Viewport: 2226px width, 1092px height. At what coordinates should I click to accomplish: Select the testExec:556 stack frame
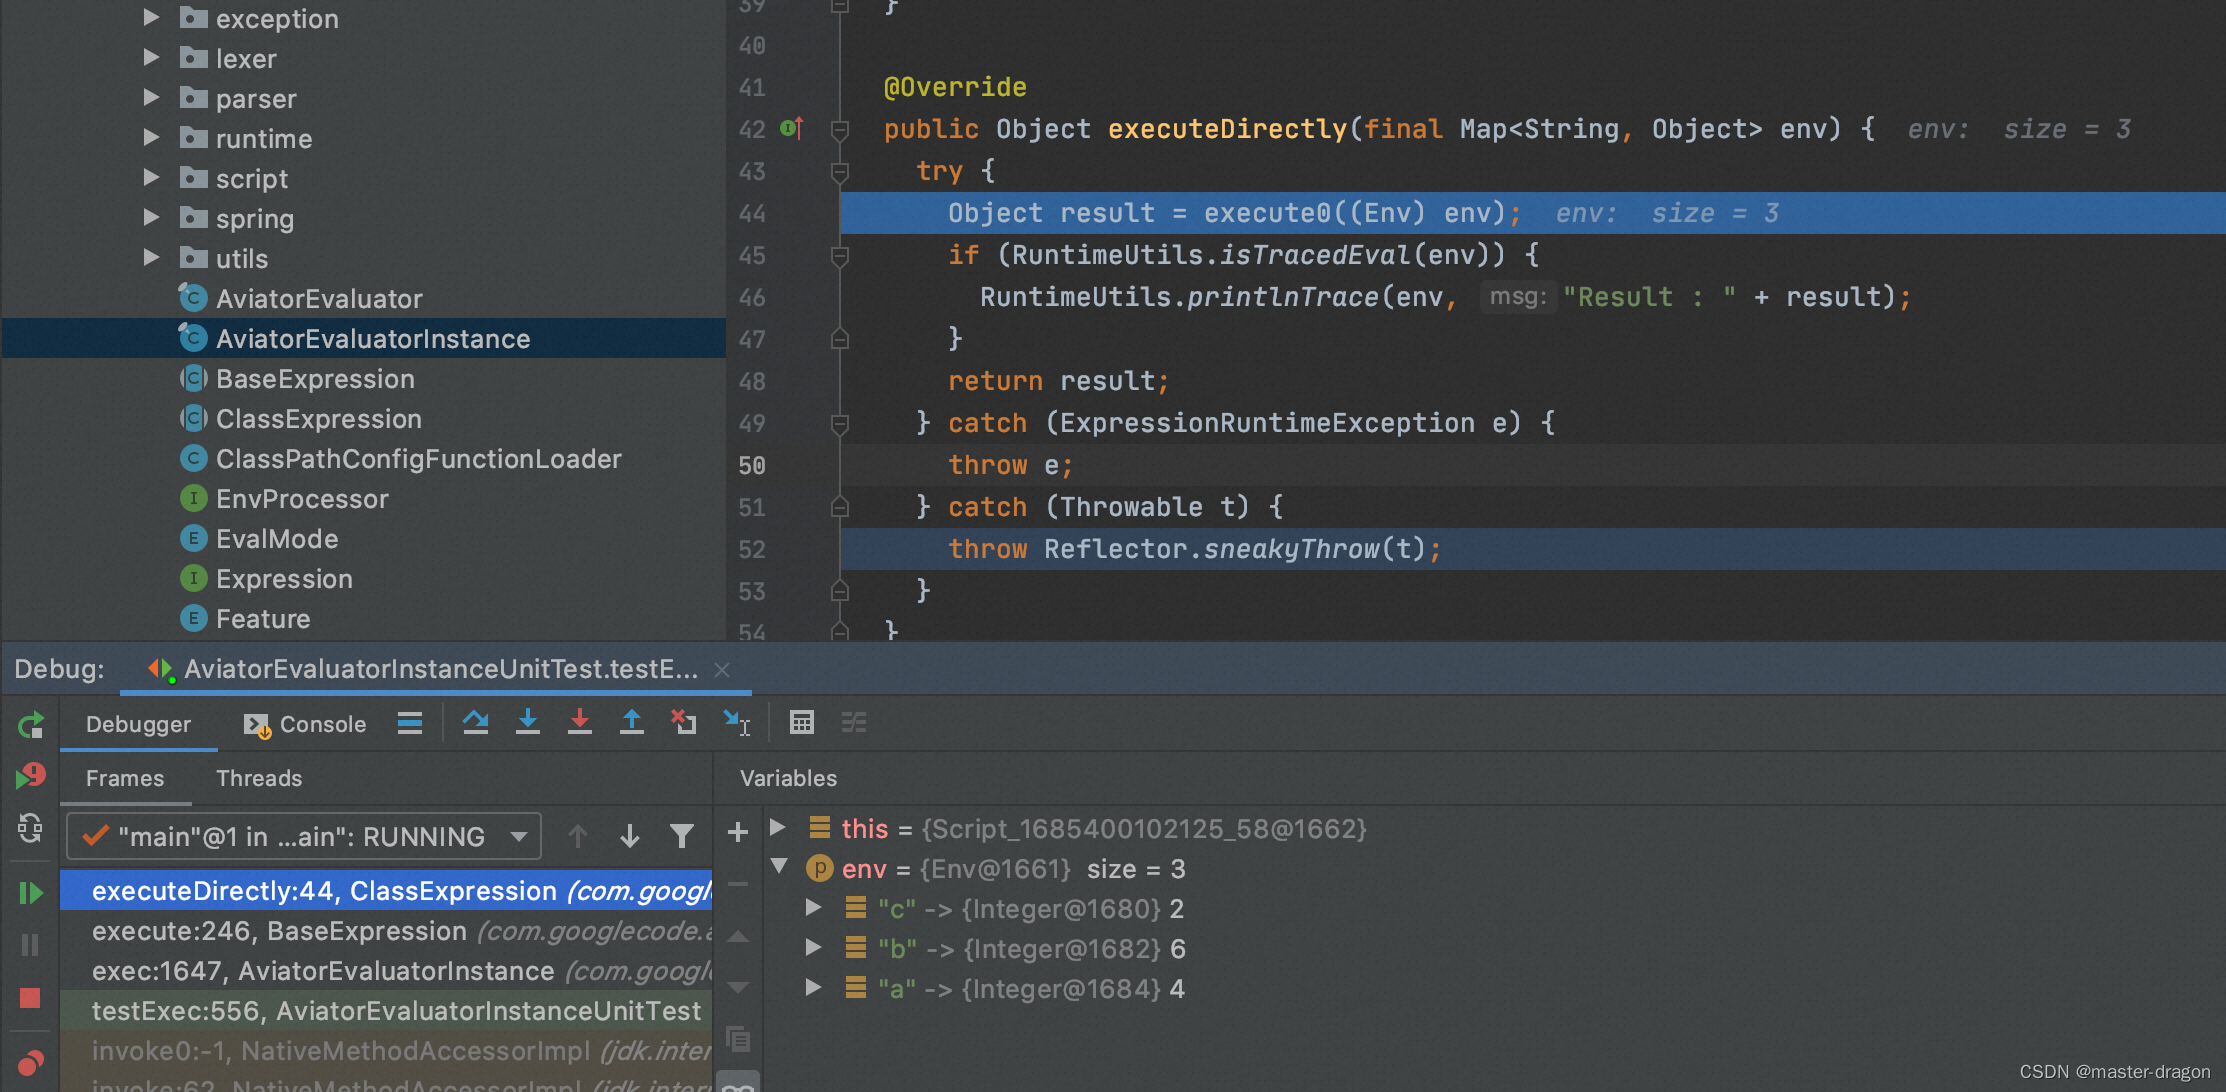point(386,1011)
